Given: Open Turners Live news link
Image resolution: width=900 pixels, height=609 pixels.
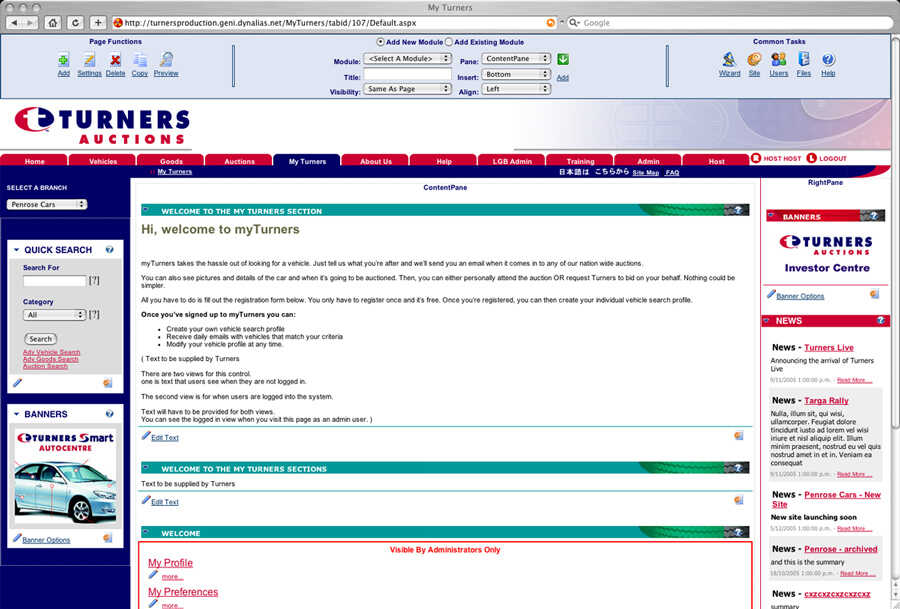Looking at the screenshot, I should 829,347.
